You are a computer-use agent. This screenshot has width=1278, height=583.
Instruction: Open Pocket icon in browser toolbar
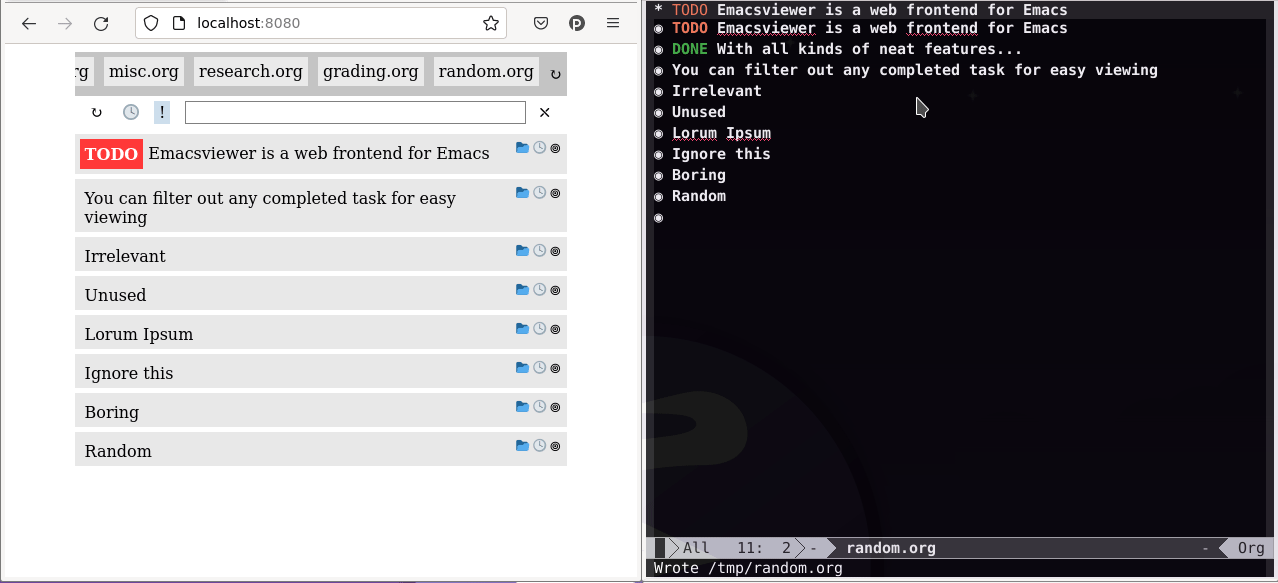pos(540,23)
